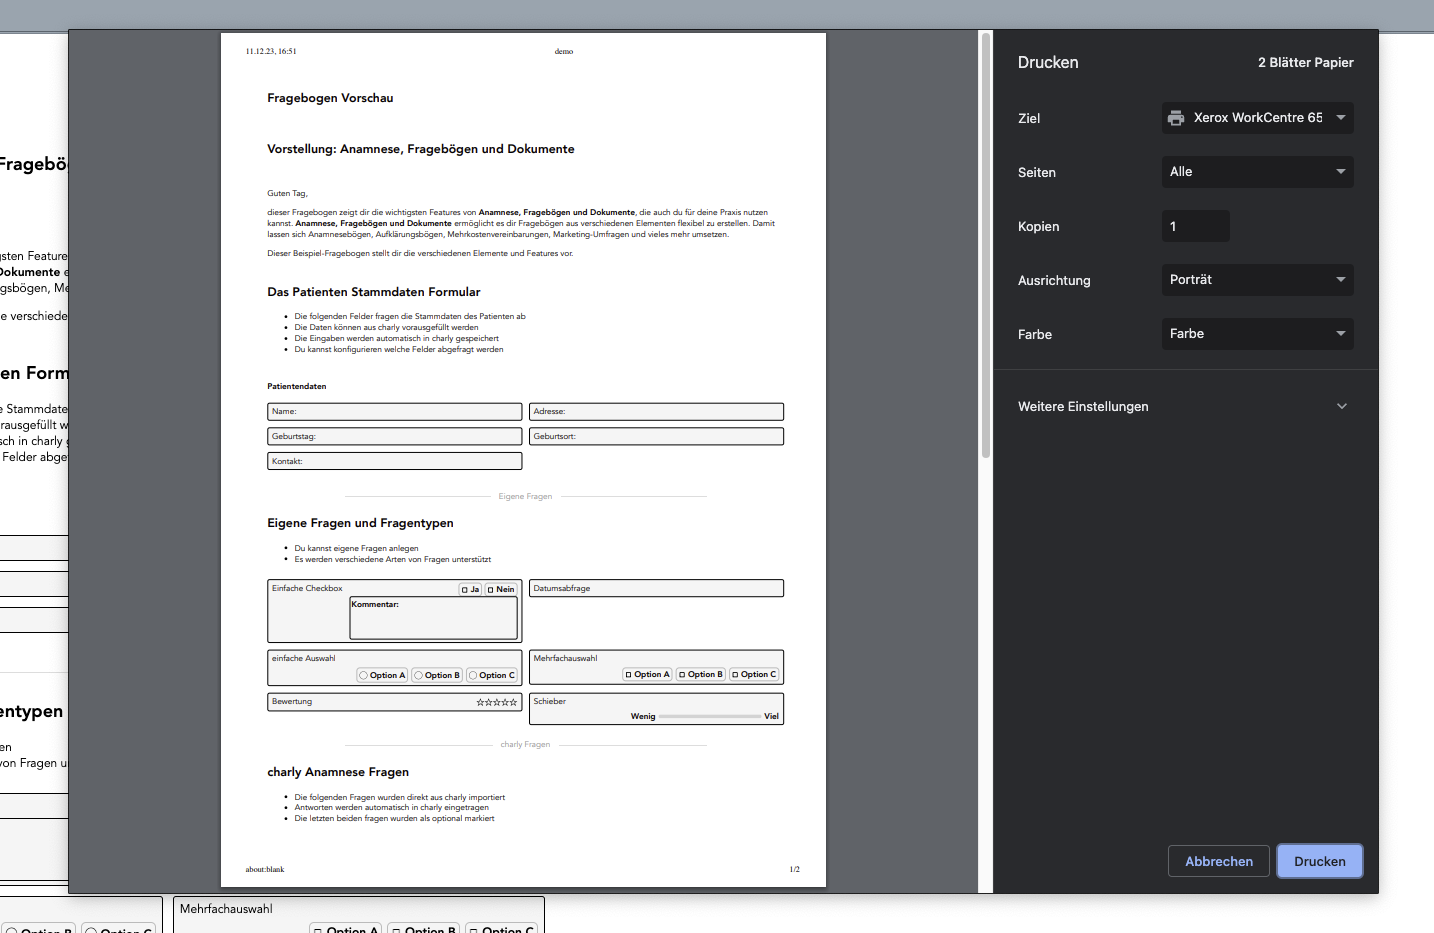
Task: Open the Ziel printer destination dropdown
Action: click(x=1258, y=118)
